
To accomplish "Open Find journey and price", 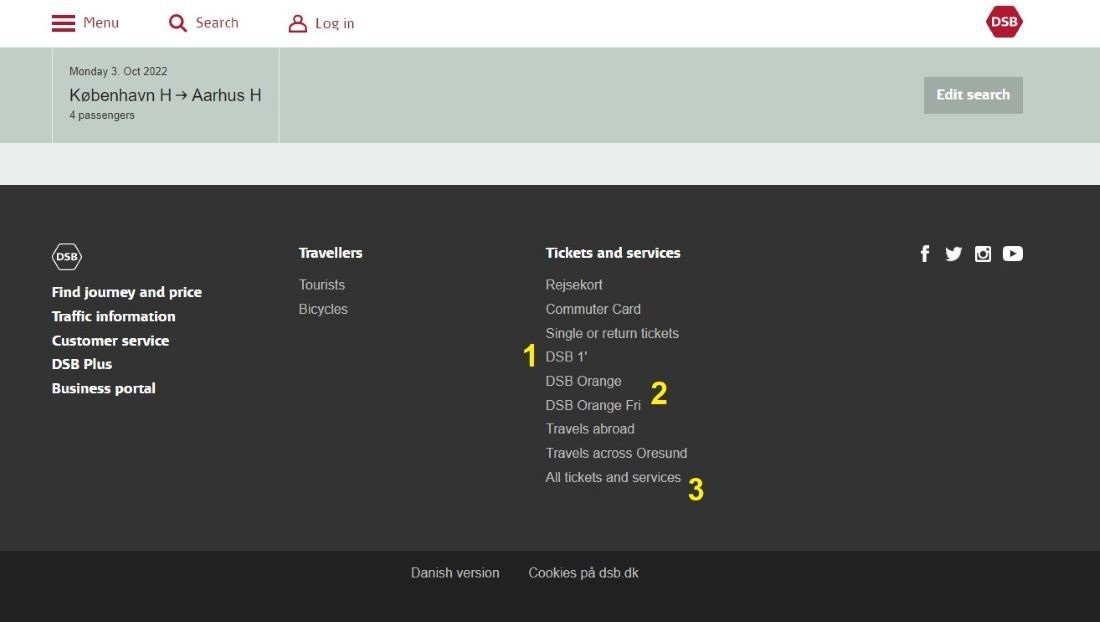I will [126, 292].
